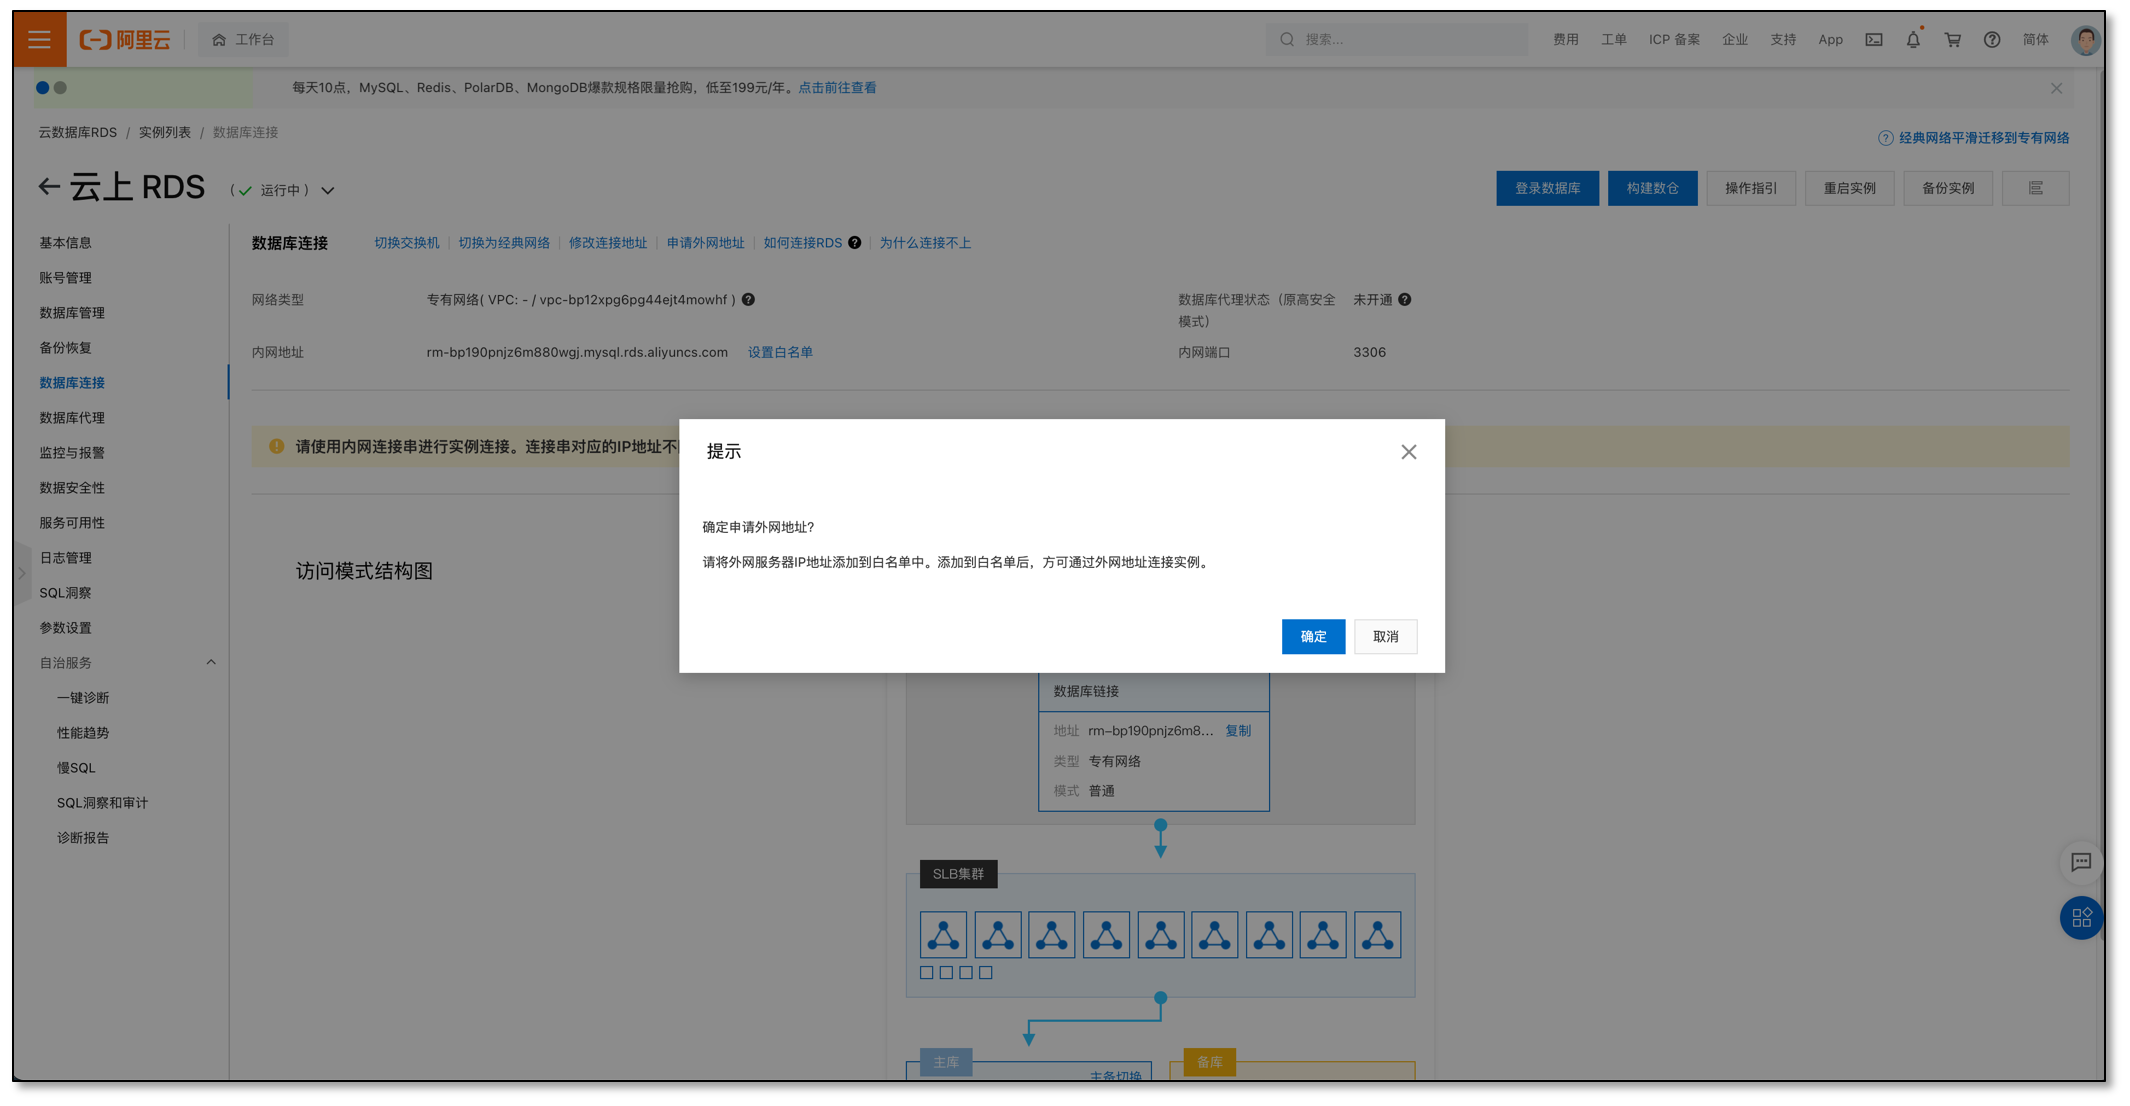The height and width of the screenshot is (1106, 2130).
Task: Open the shopping cart icon
Action: (1952, 39)
